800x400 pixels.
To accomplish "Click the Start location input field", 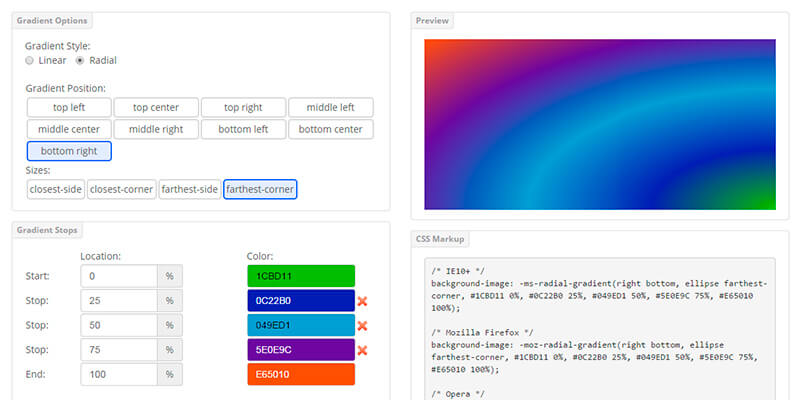I will [x=118, y=276].
